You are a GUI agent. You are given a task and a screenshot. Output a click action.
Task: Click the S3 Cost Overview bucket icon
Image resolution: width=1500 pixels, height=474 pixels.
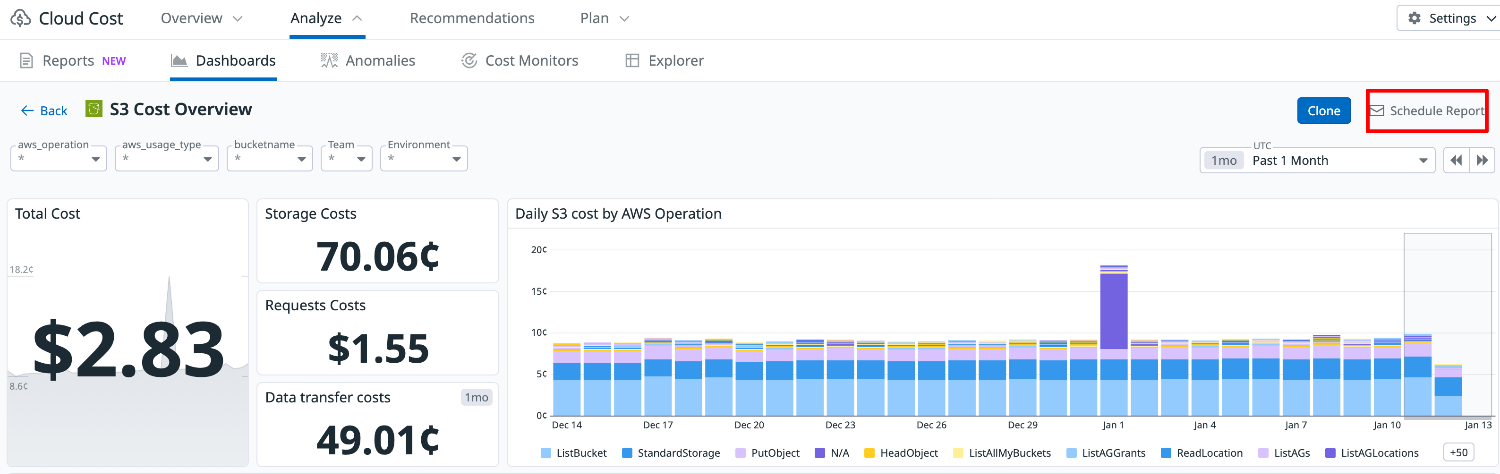[x=94, y=109]
